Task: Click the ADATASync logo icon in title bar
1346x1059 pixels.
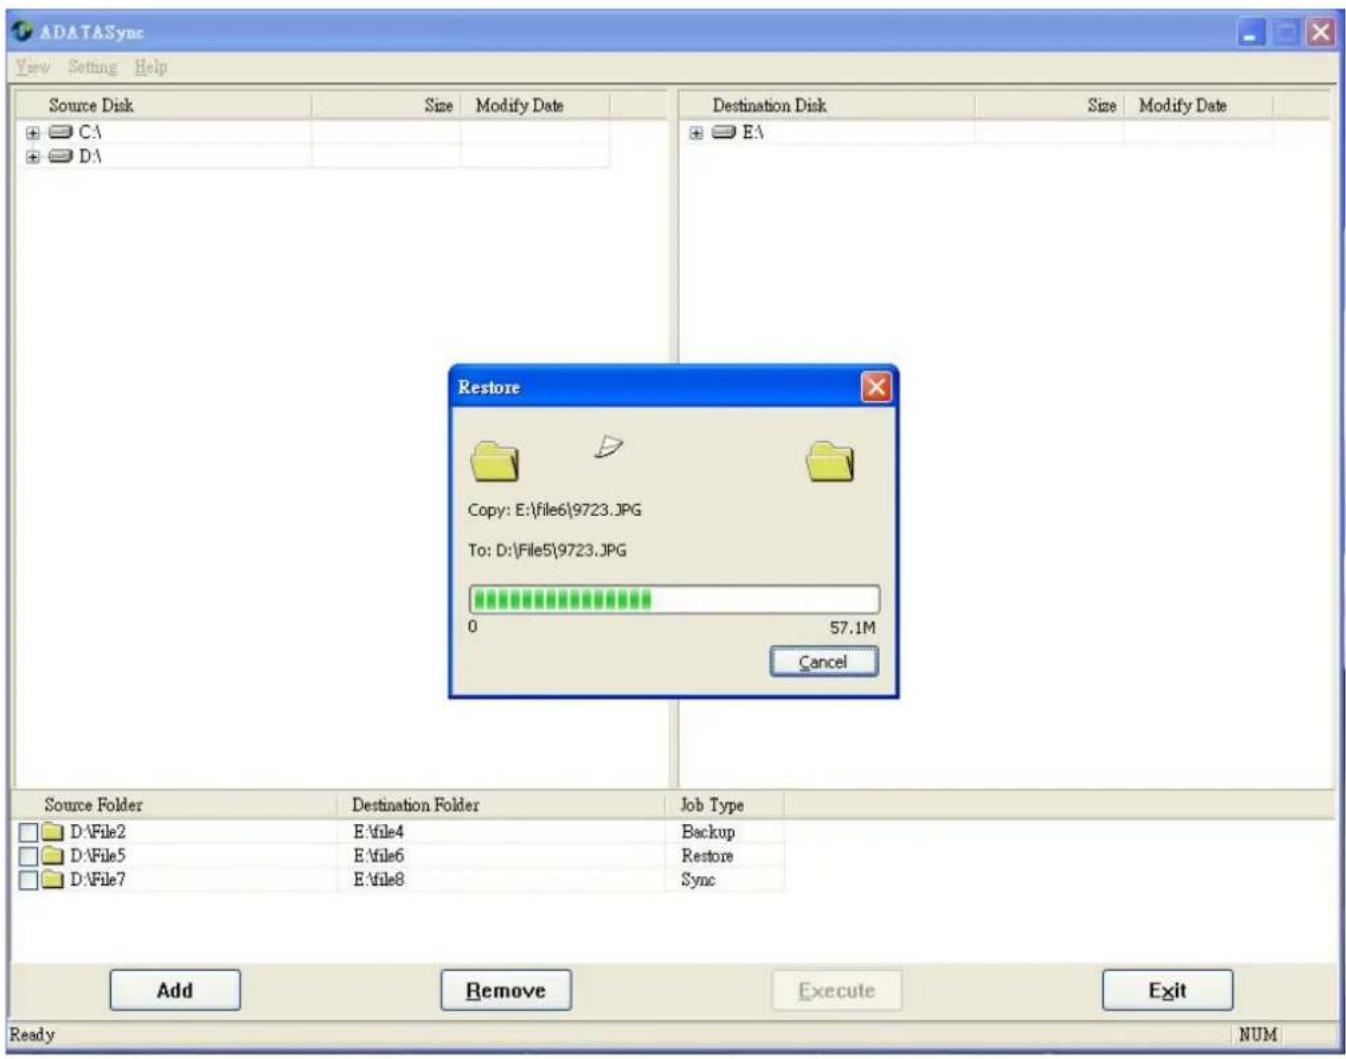Action: point(23,32)
